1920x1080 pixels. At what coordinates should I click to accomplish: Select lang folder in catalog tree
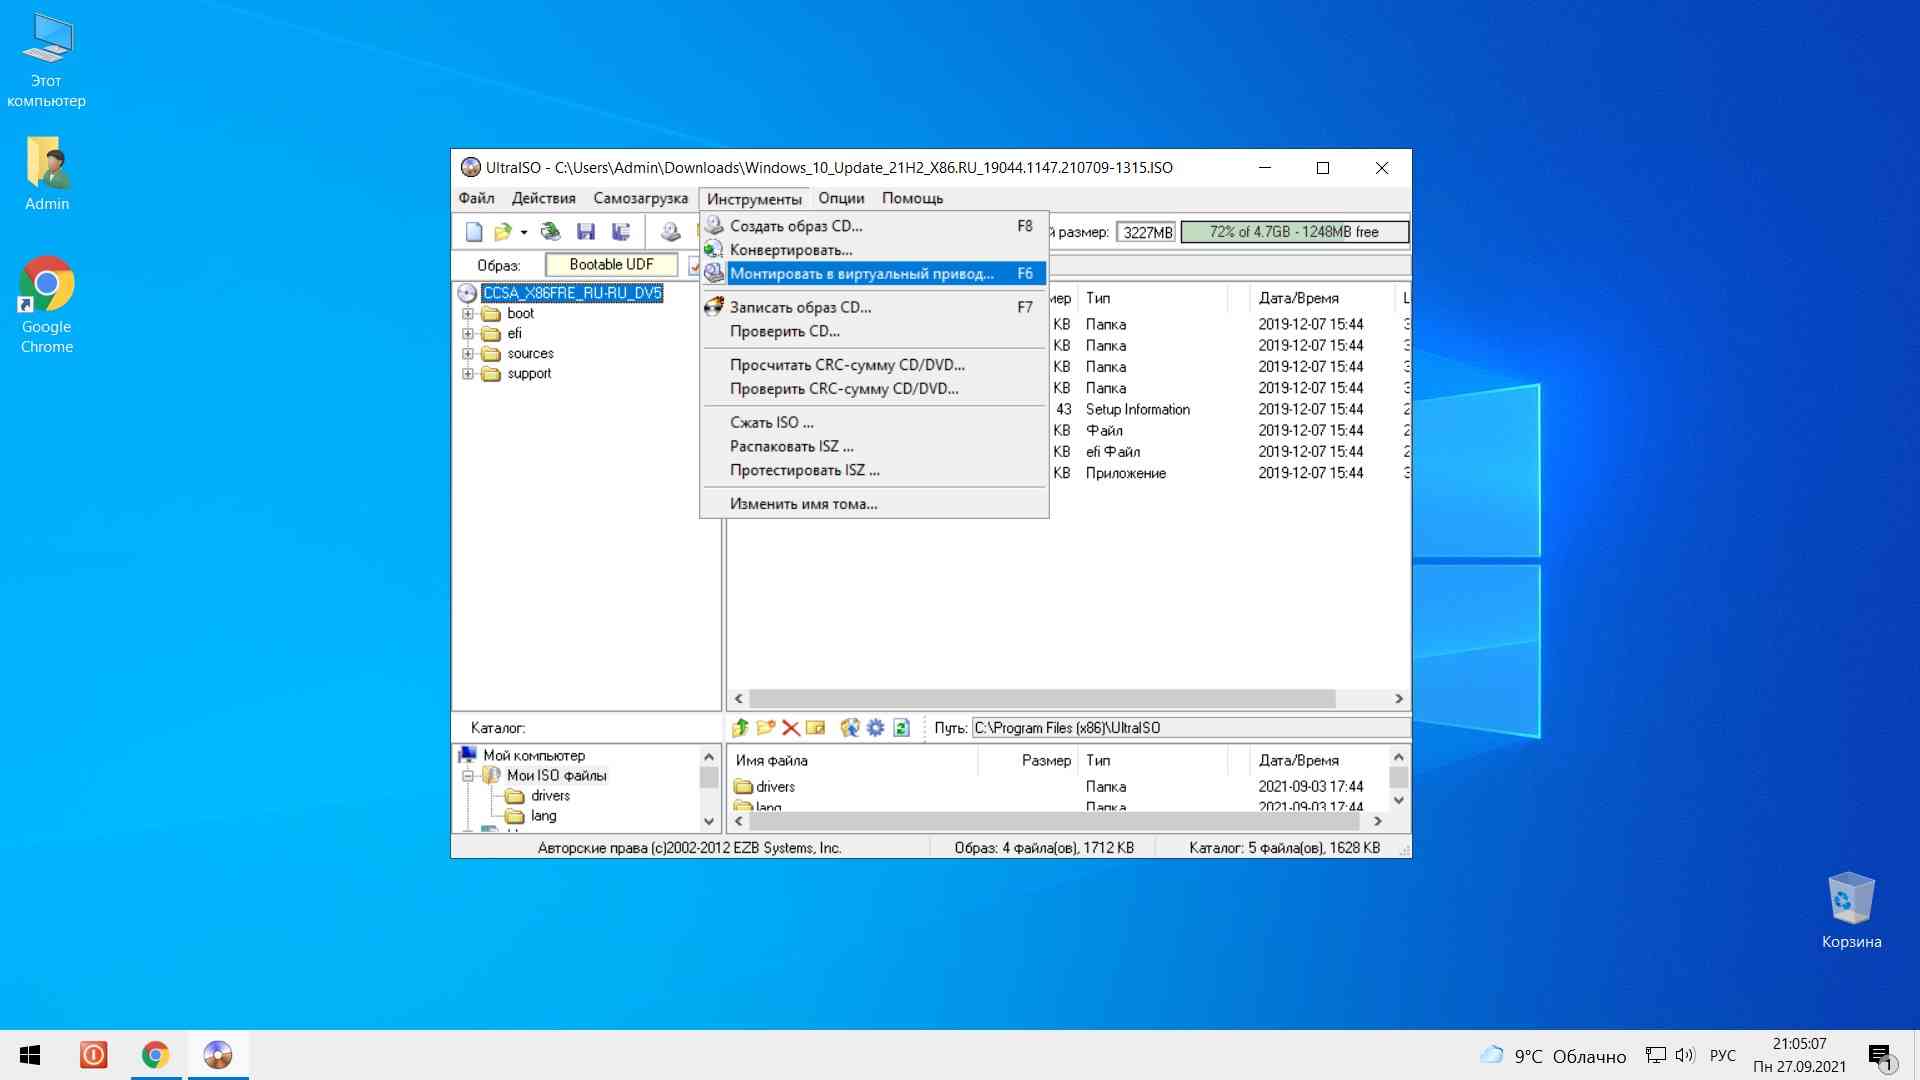coord(543,816)
